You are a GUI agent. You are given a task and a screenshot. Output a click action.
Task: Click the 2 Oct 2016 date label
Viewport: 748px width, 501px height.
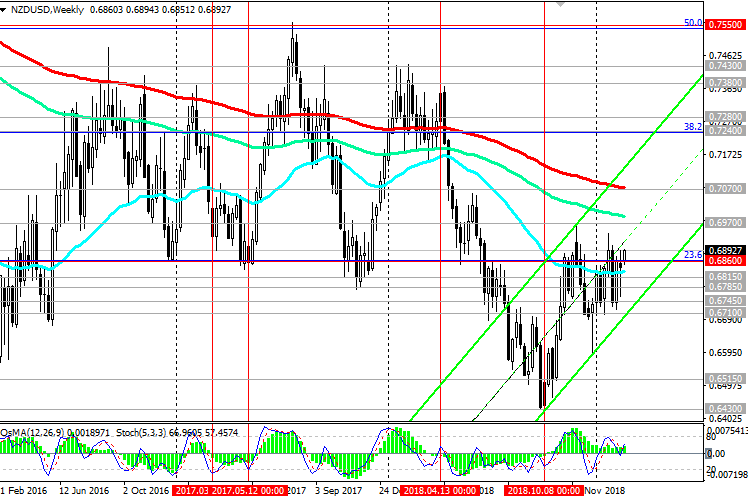coord(146,491)
